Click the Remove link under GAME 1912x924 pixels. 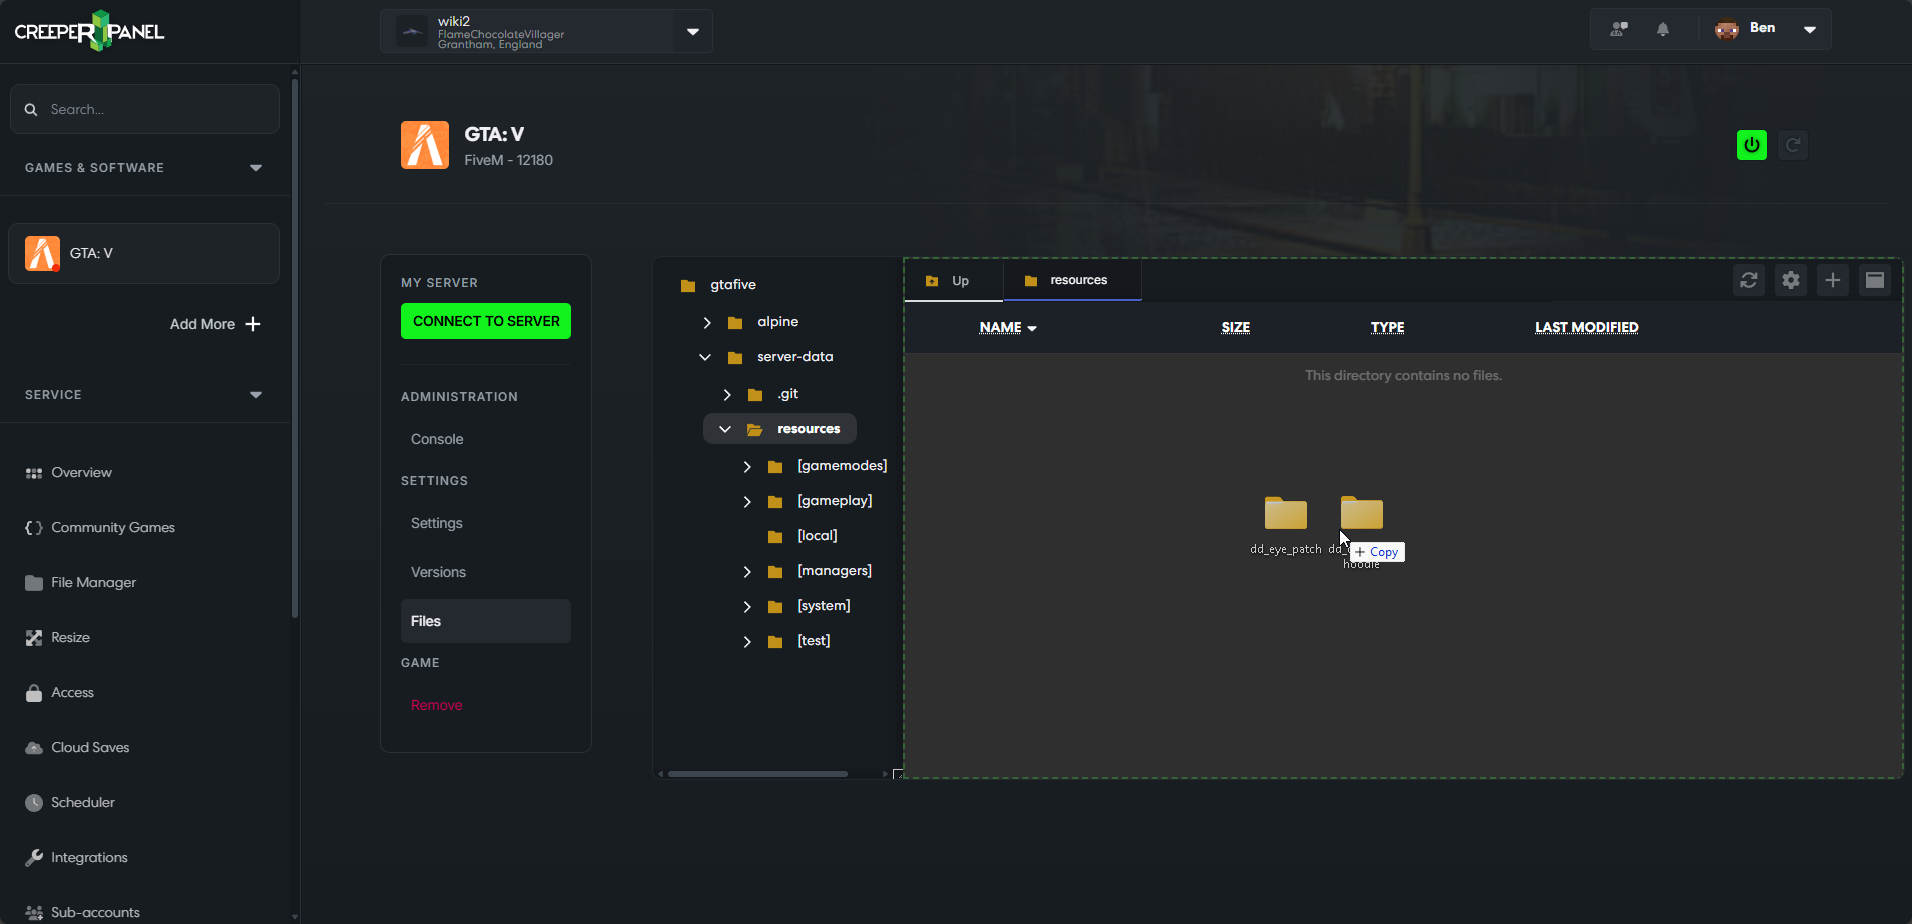coord(436,704)
